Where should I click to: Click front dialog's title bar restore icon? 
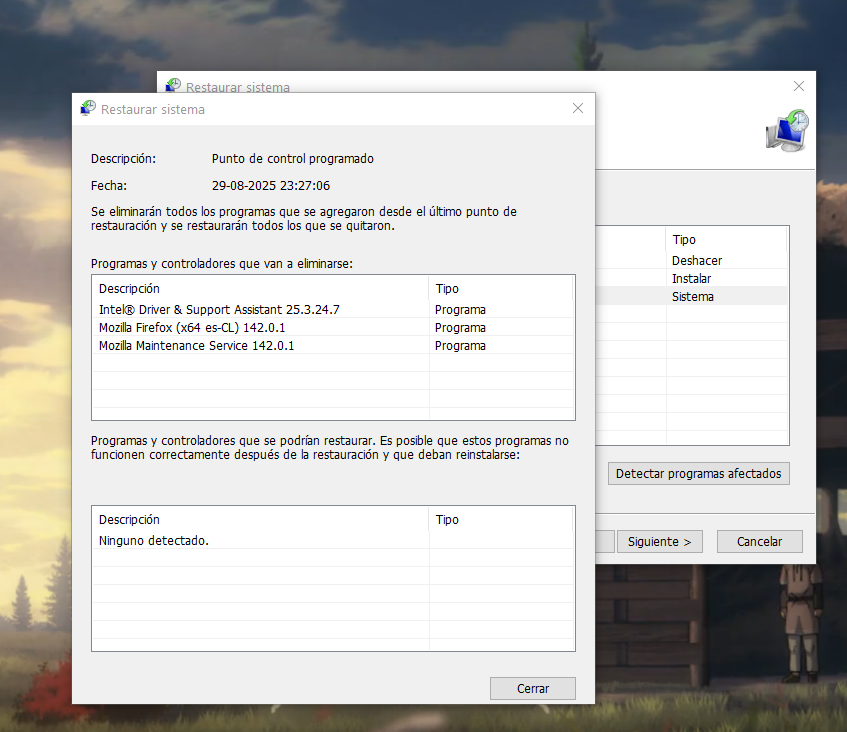click(88, 108)
